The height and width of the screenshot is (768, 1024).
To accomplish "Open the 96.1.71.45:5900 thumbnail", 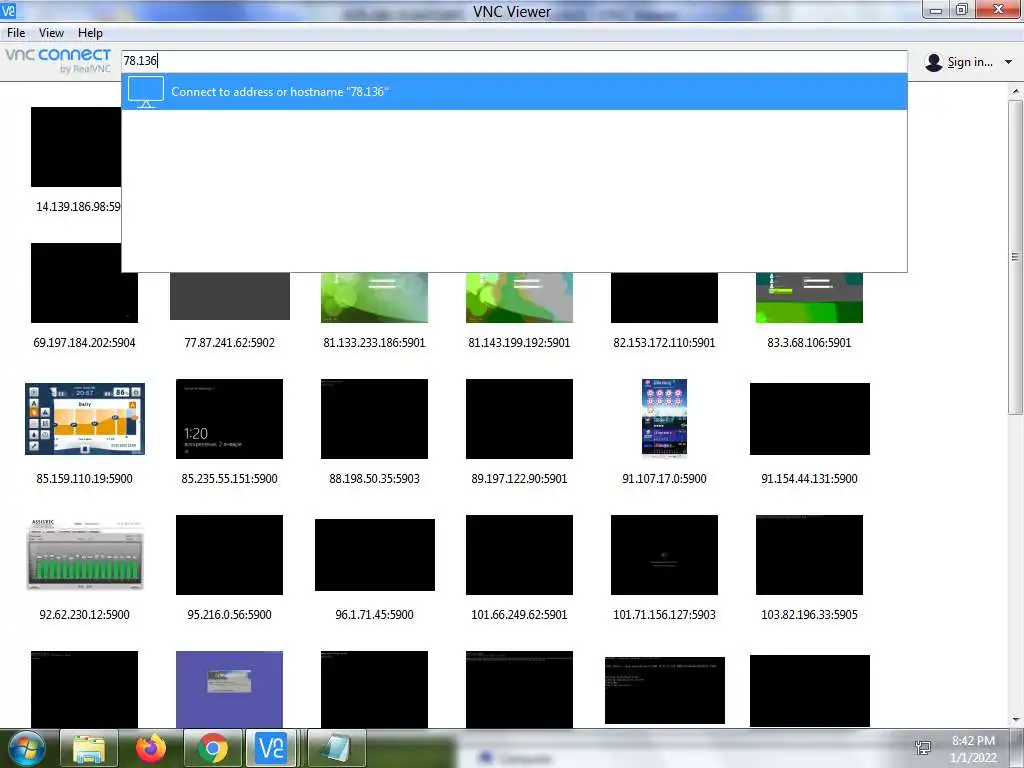I will click(375, 554).
